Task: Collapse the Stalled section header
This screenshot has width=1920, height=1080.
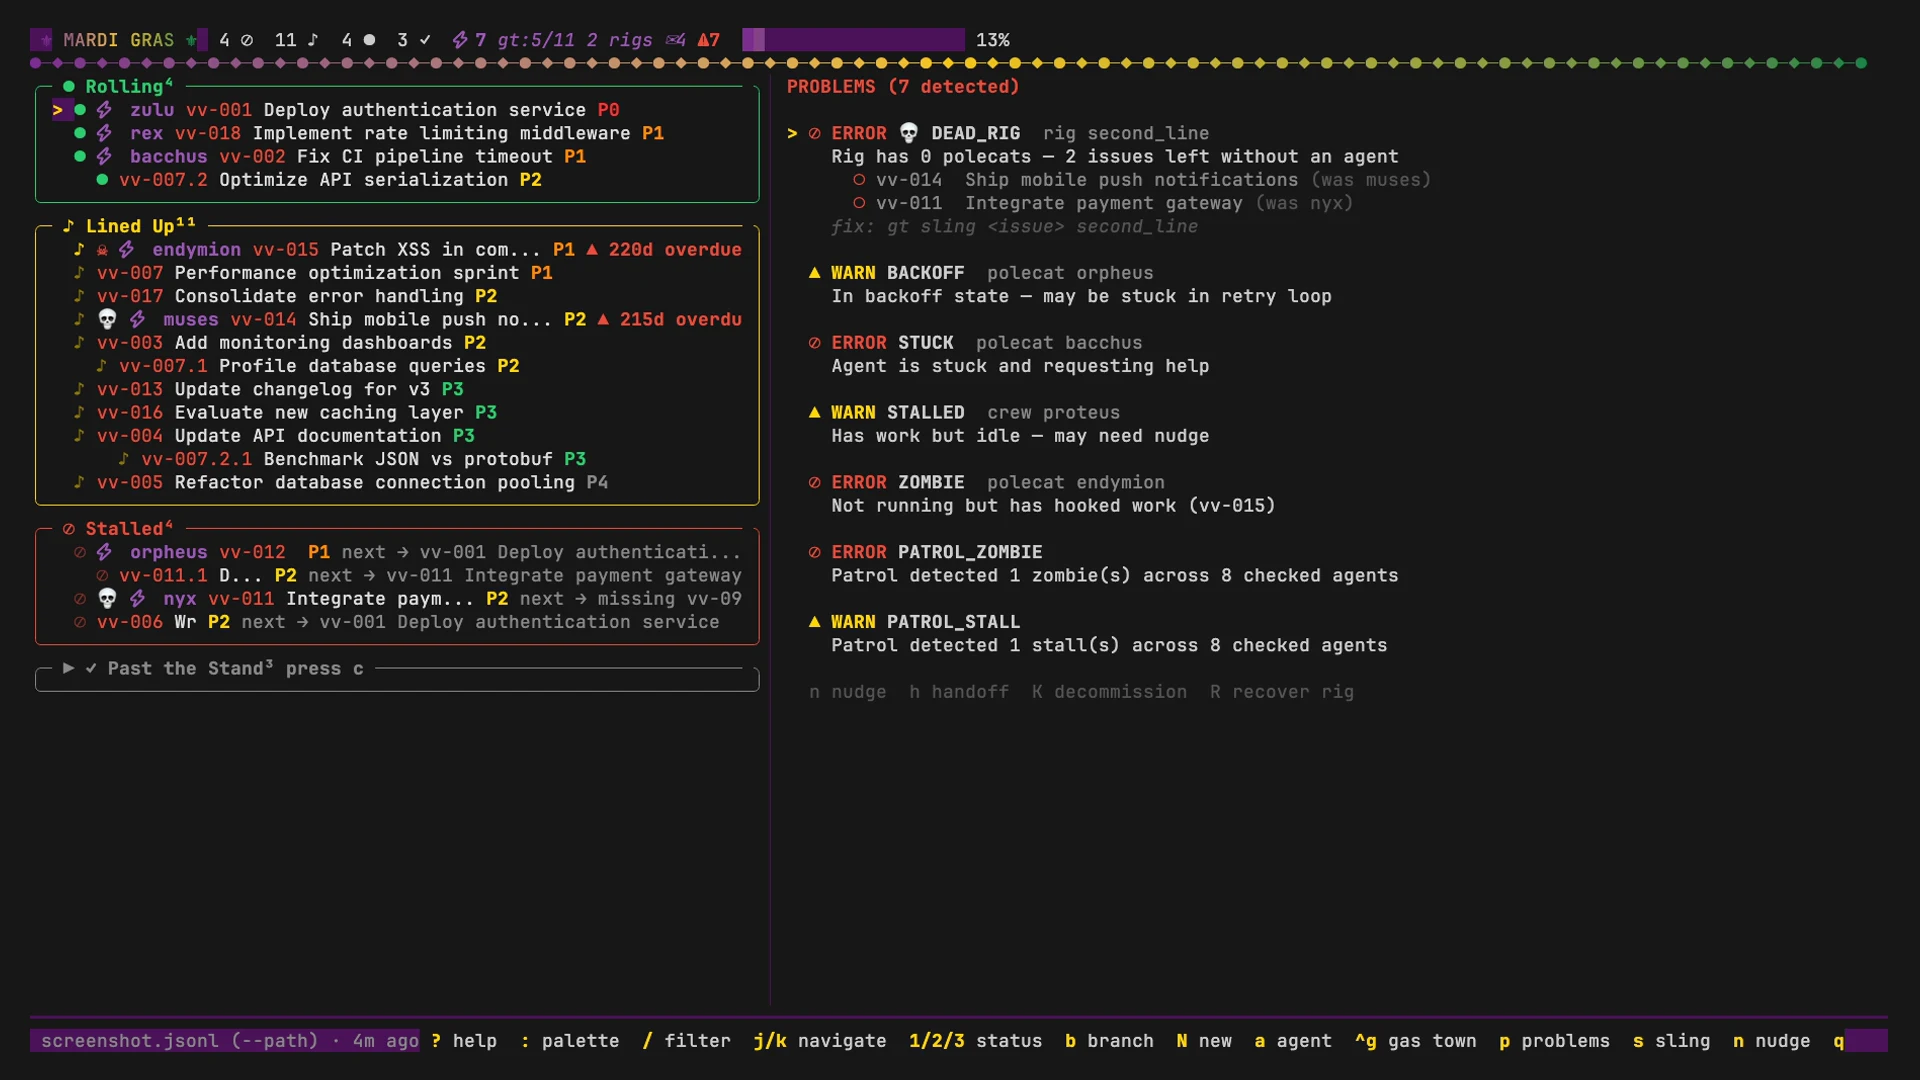Action: click(118, 529)
